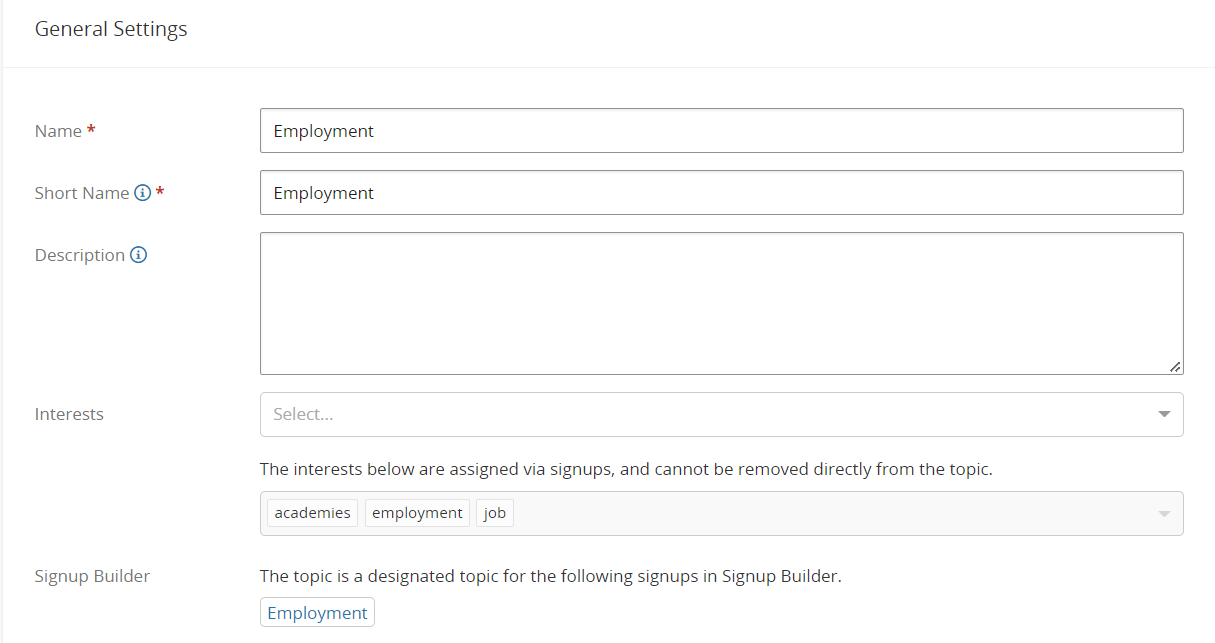Click the Description box resize handle
This screenshot has width=1215, height=643.
[1175, 367]
